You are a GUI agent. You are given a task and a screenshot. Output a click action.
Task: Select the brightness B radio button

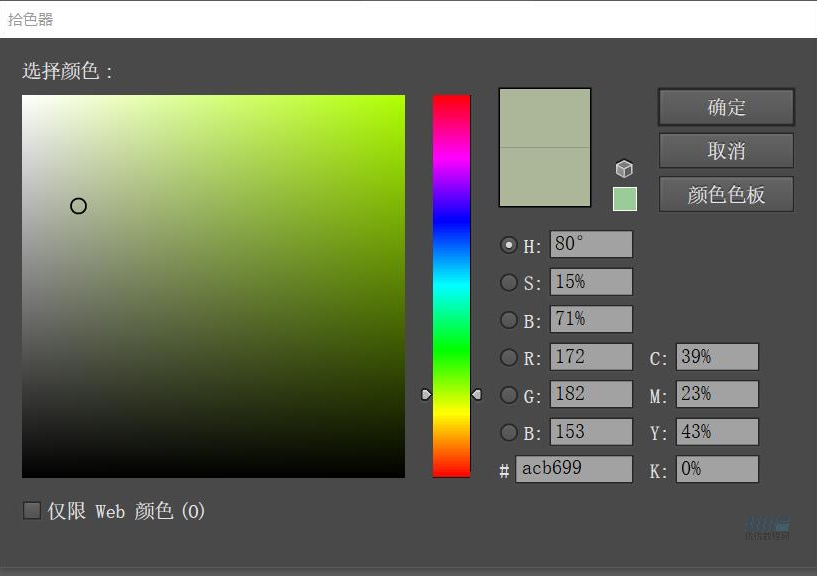(509, 320)
